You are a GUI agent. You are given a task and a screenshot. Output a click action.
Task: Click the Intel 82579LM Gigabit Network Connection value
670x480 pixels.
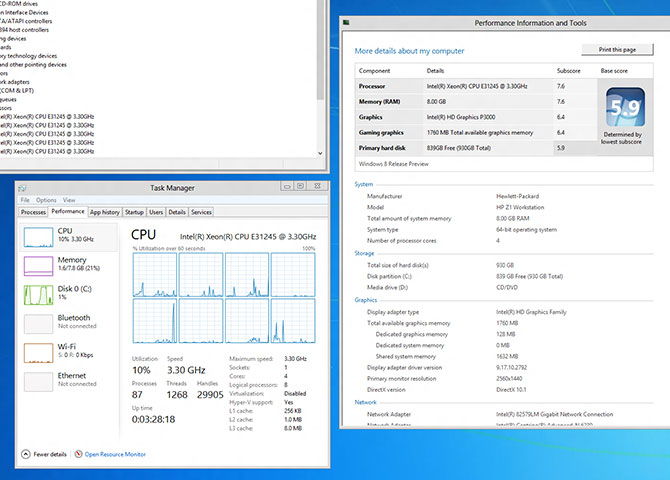point(554,414)
